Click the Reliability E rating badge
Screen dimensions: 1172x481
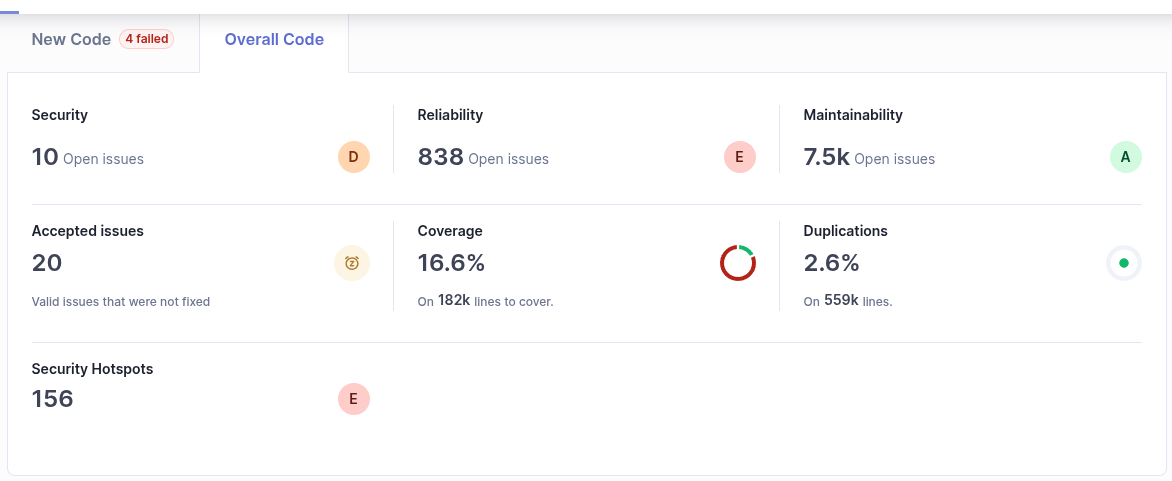coord(740,157)
